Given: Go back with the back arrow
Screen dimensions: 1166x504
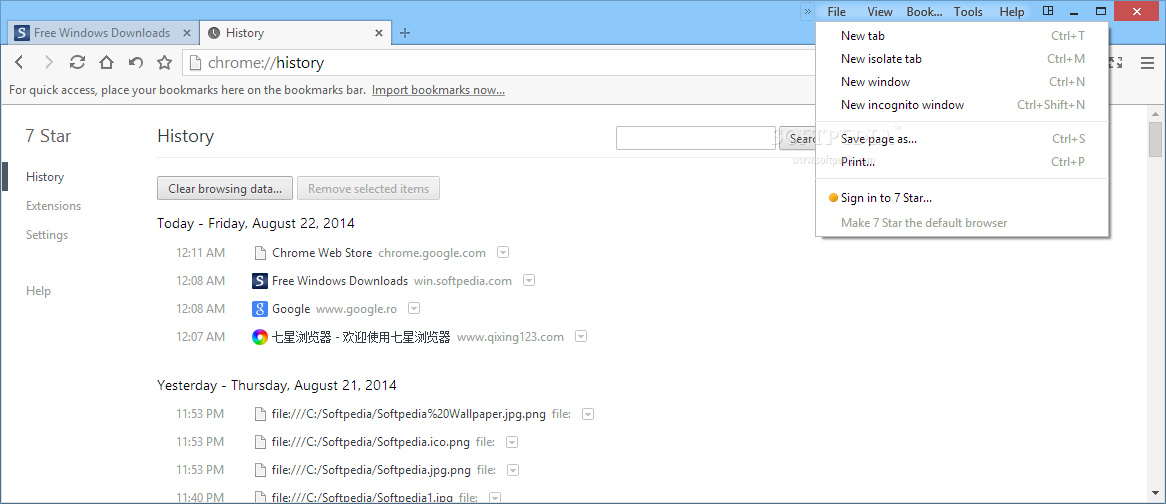Looking at the screenshot, I should (20, 62).
